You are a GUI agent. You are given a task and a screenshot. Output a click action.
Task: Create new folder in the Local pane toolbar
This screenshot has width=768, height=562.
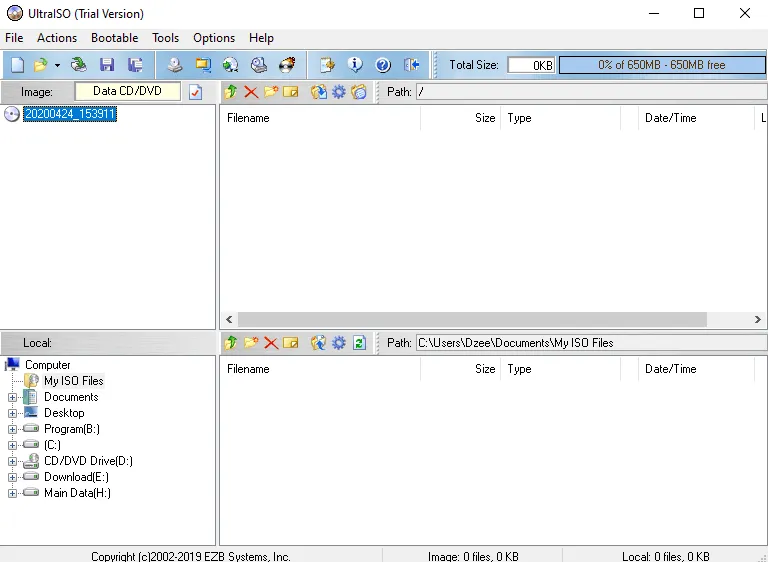click(251, 342)
